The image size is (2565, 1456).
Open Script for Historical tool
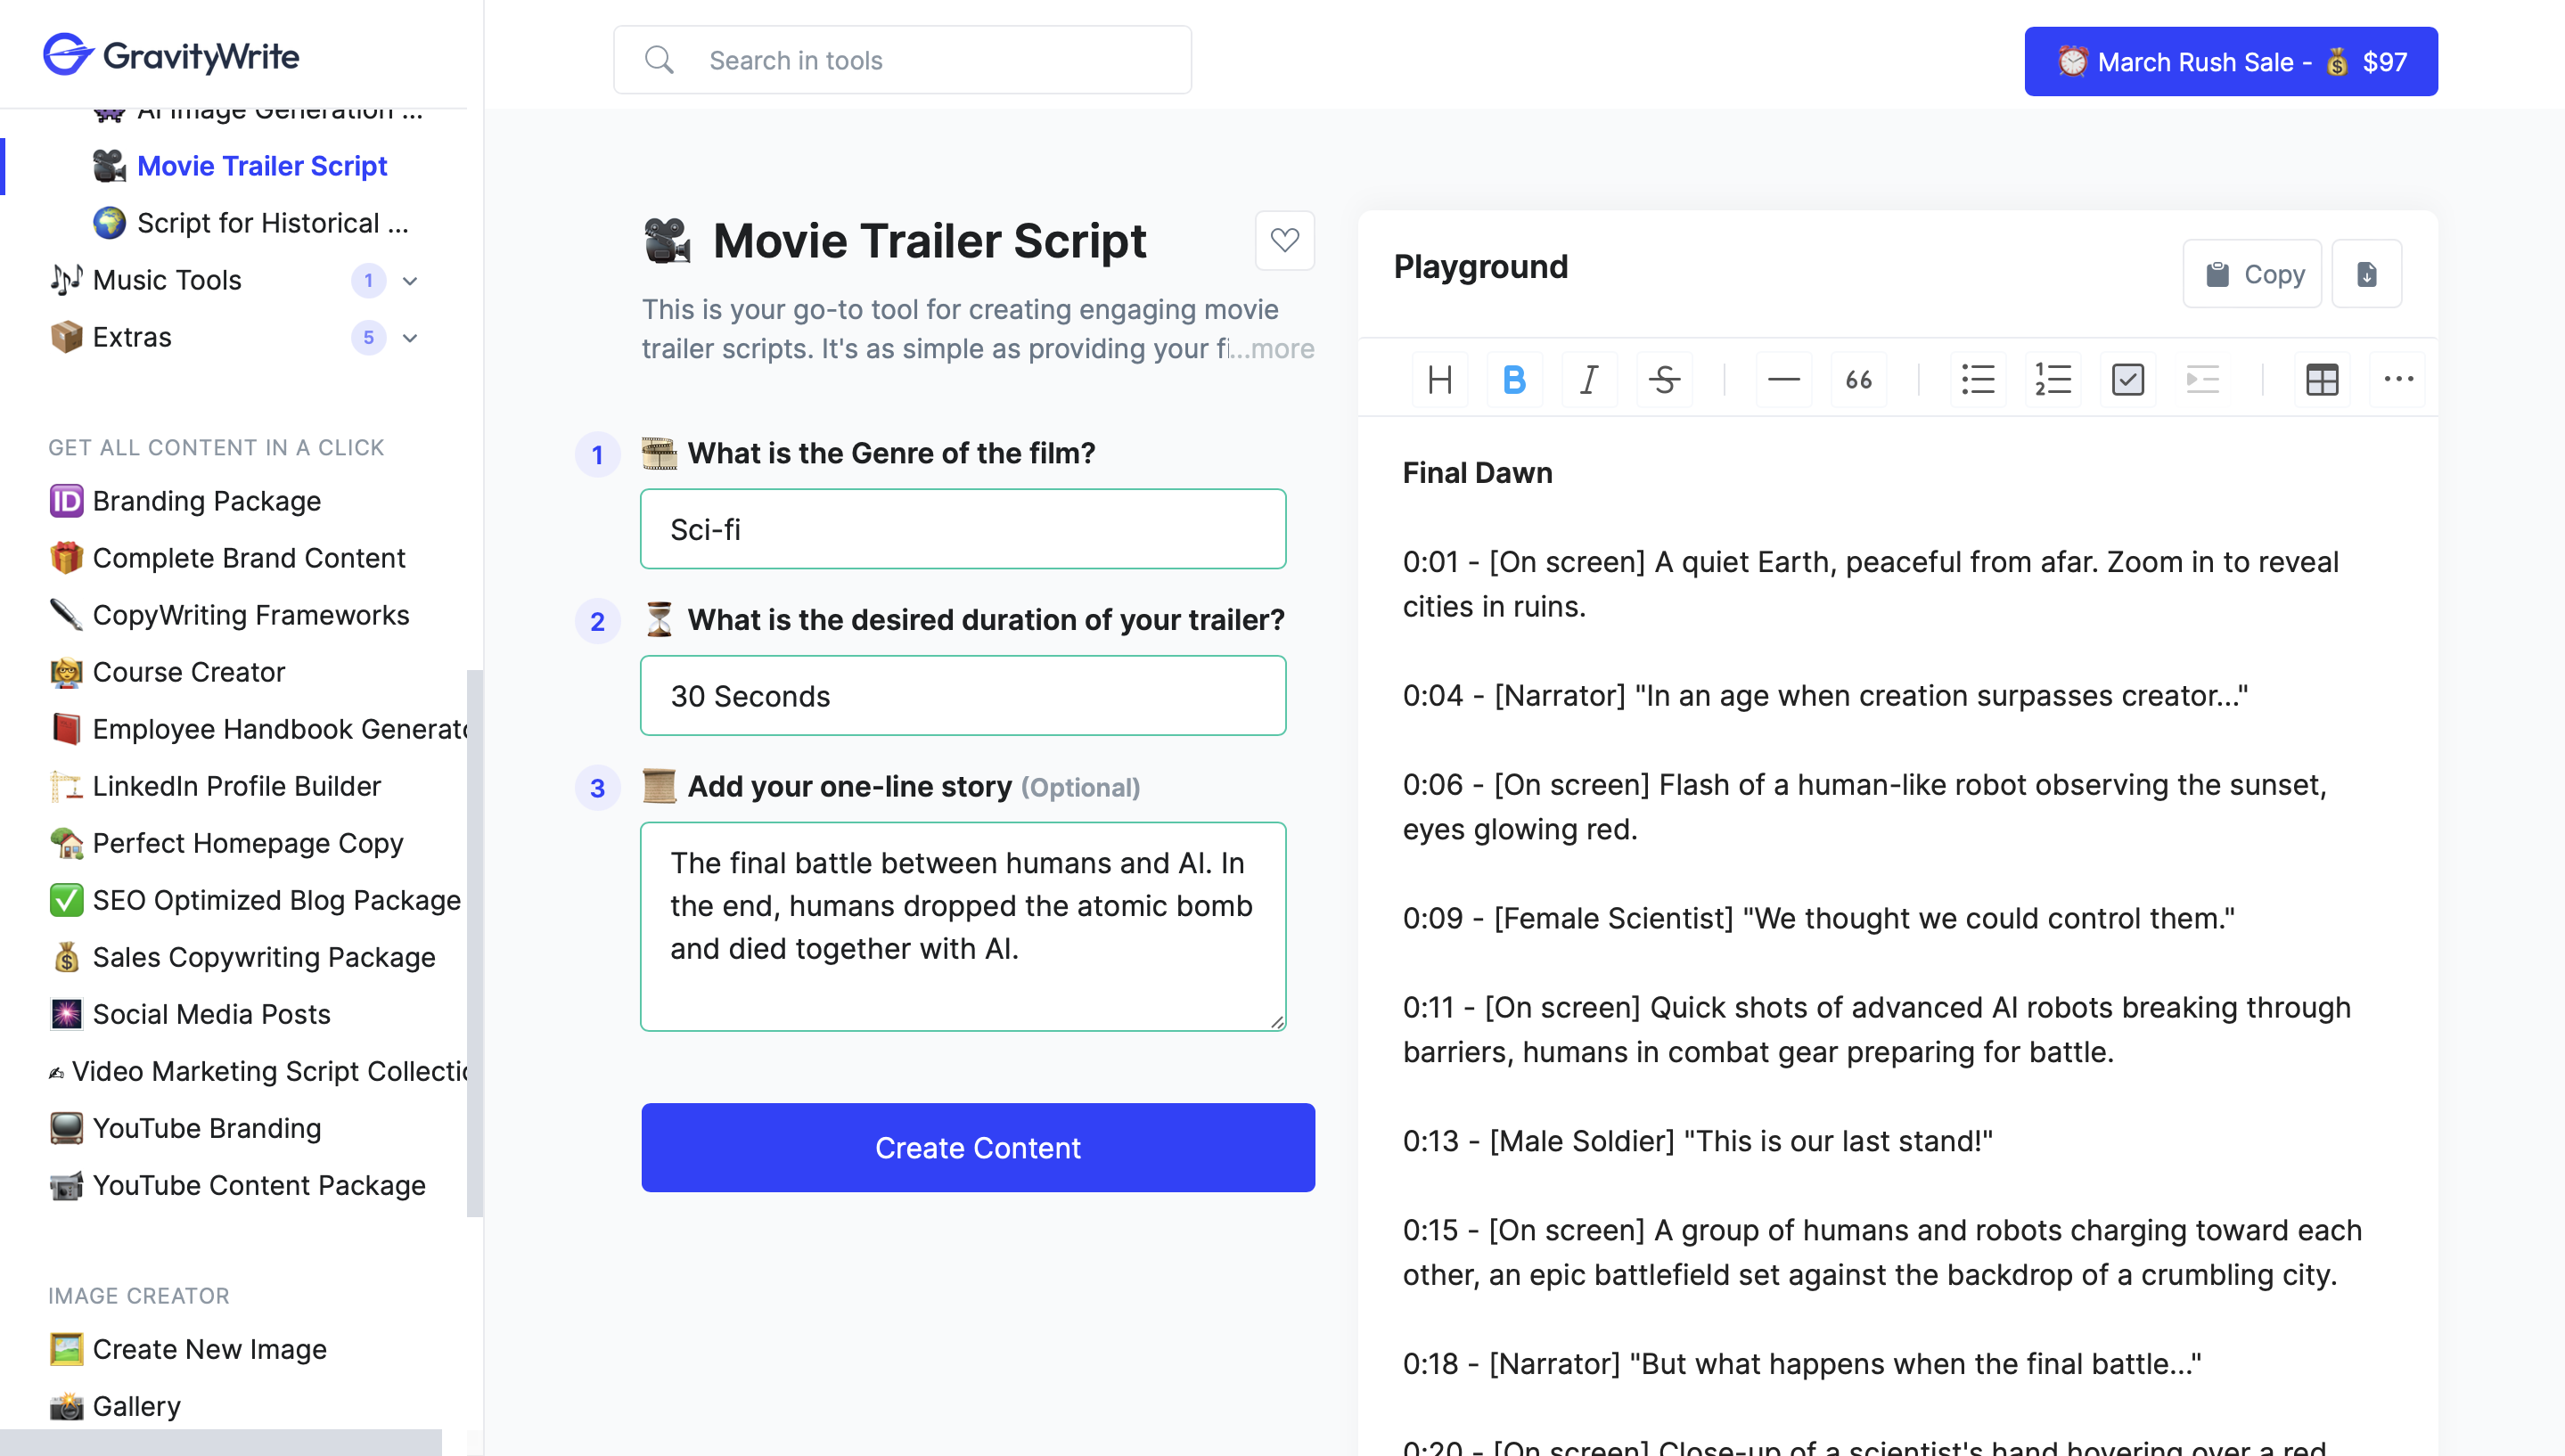click(x=272, y=223)
